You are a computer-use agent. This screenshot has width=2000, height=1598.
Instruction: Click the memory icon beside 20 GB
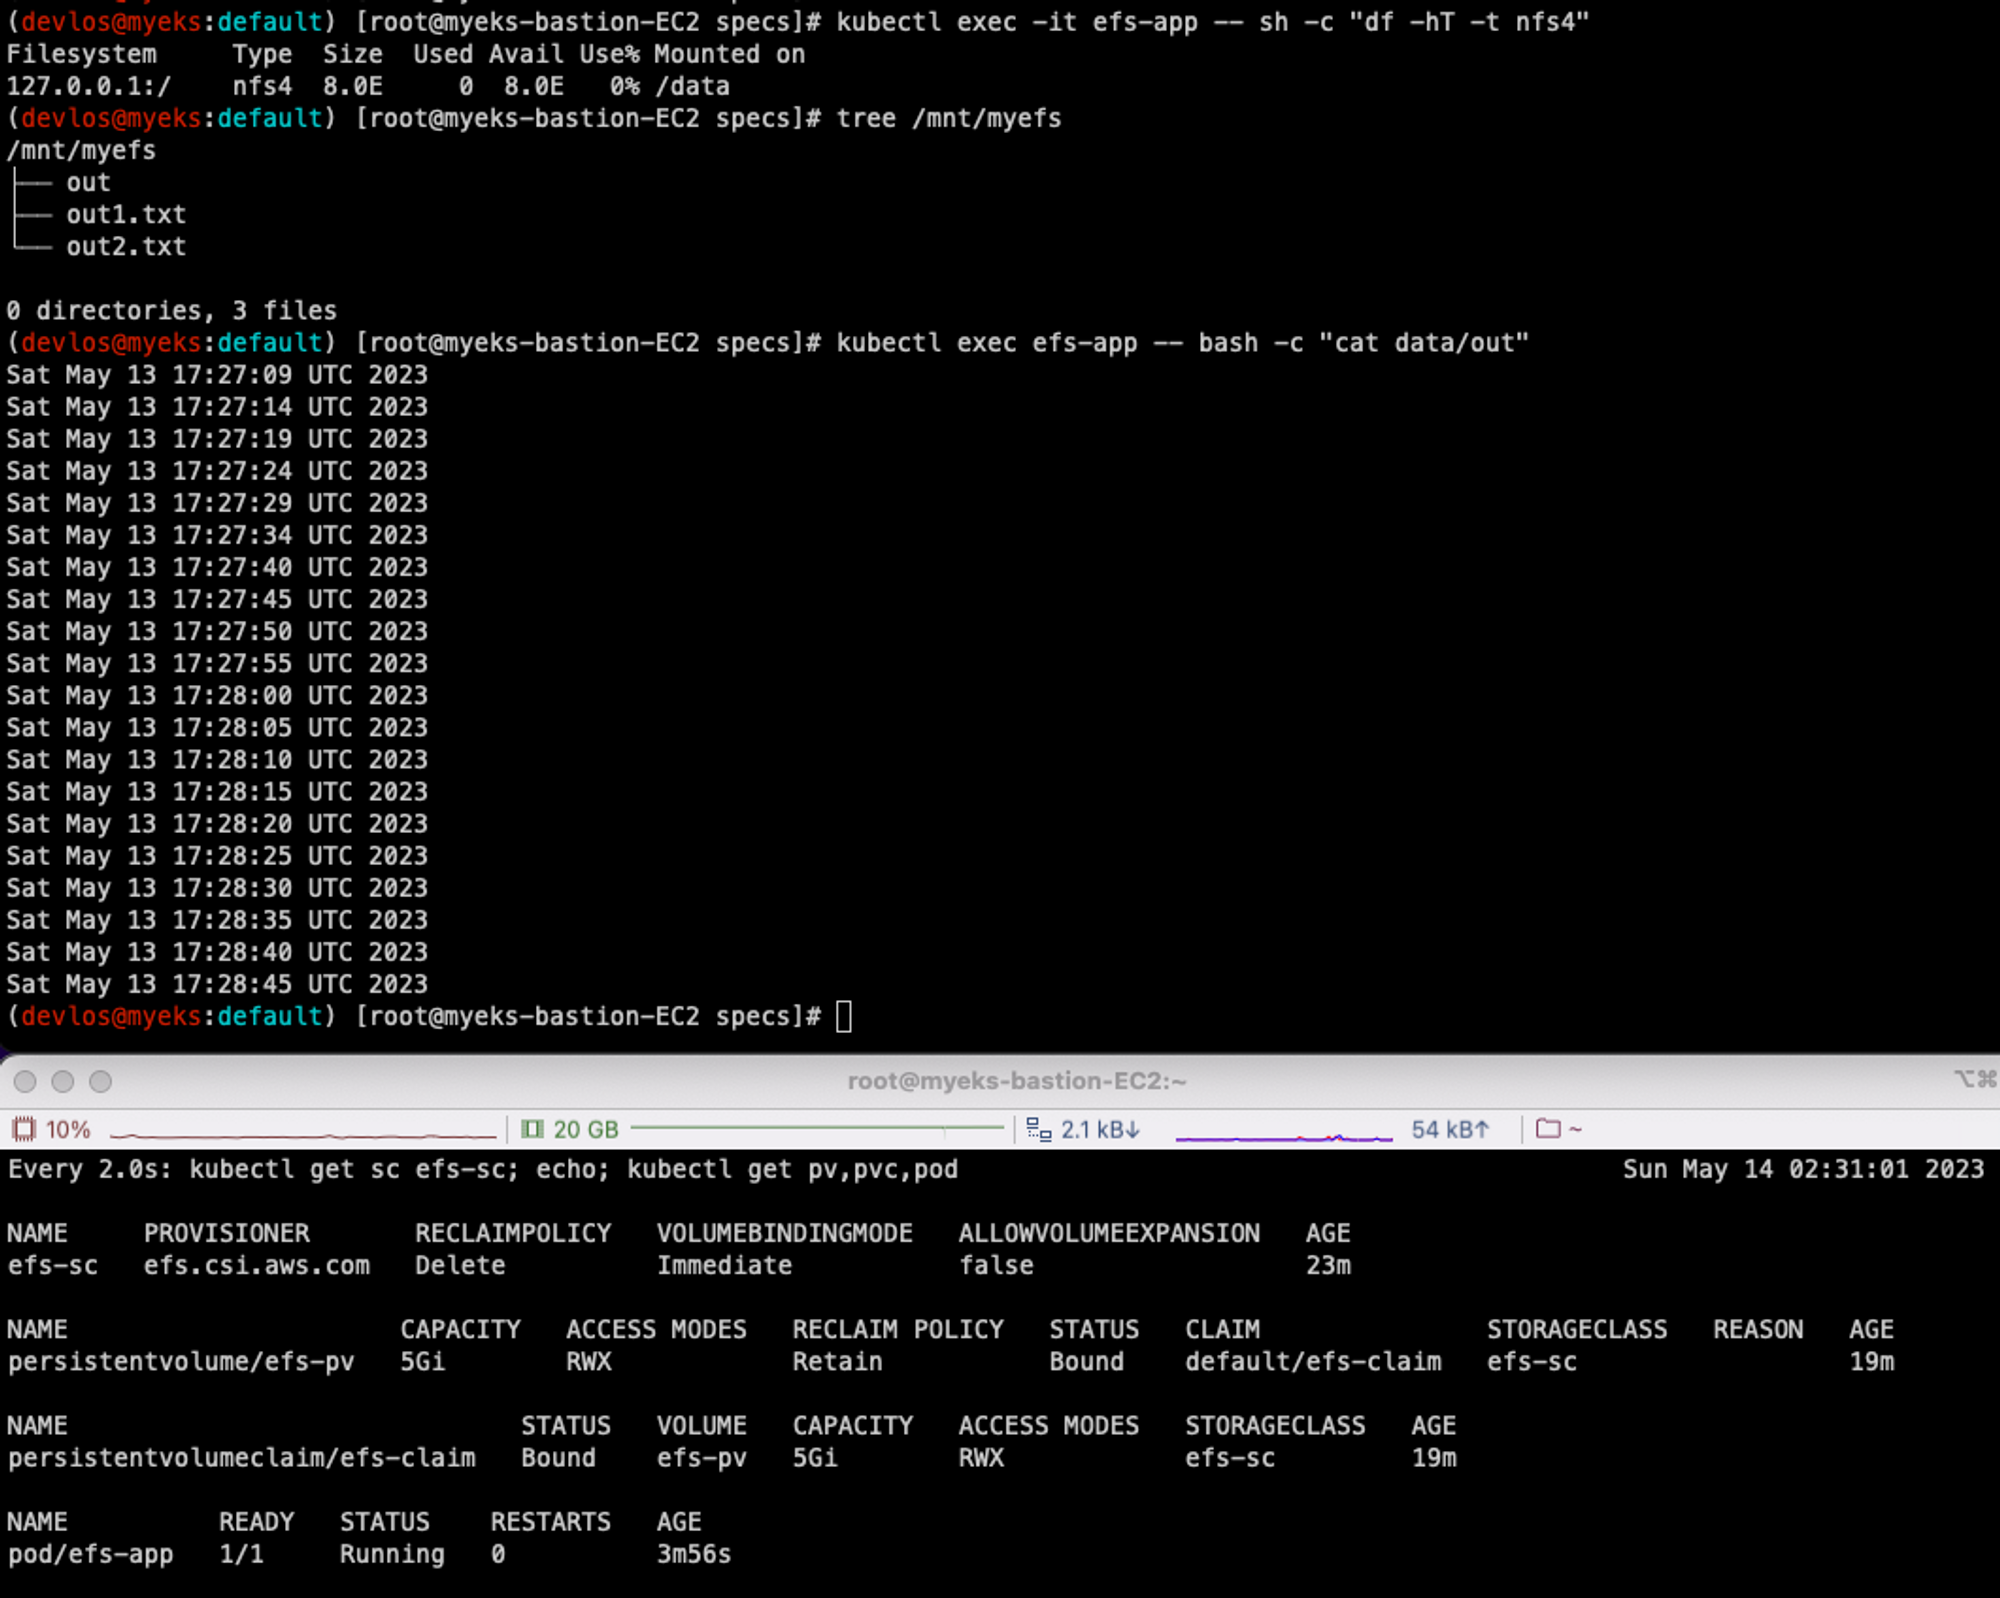[x=532, y=1129]
